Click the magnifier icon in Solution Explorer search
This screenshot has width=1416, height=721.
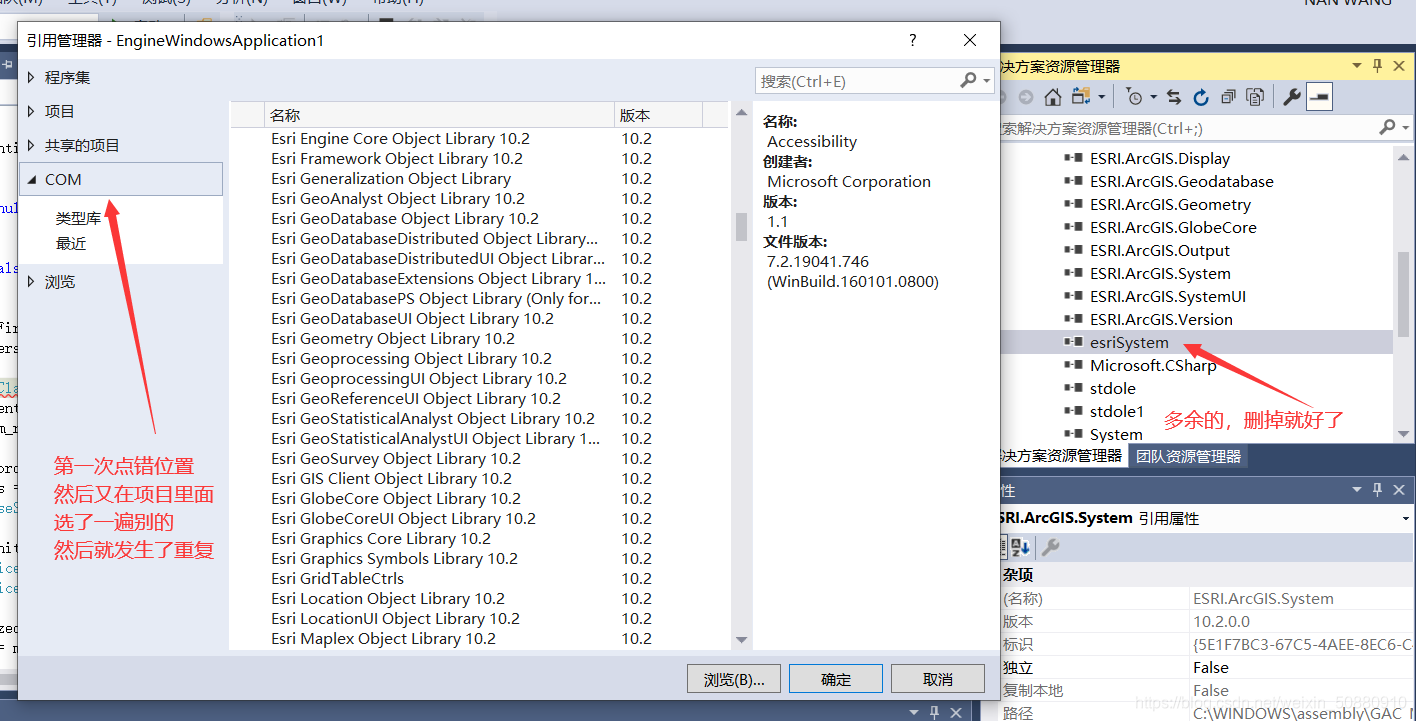tap(1387, 127)
